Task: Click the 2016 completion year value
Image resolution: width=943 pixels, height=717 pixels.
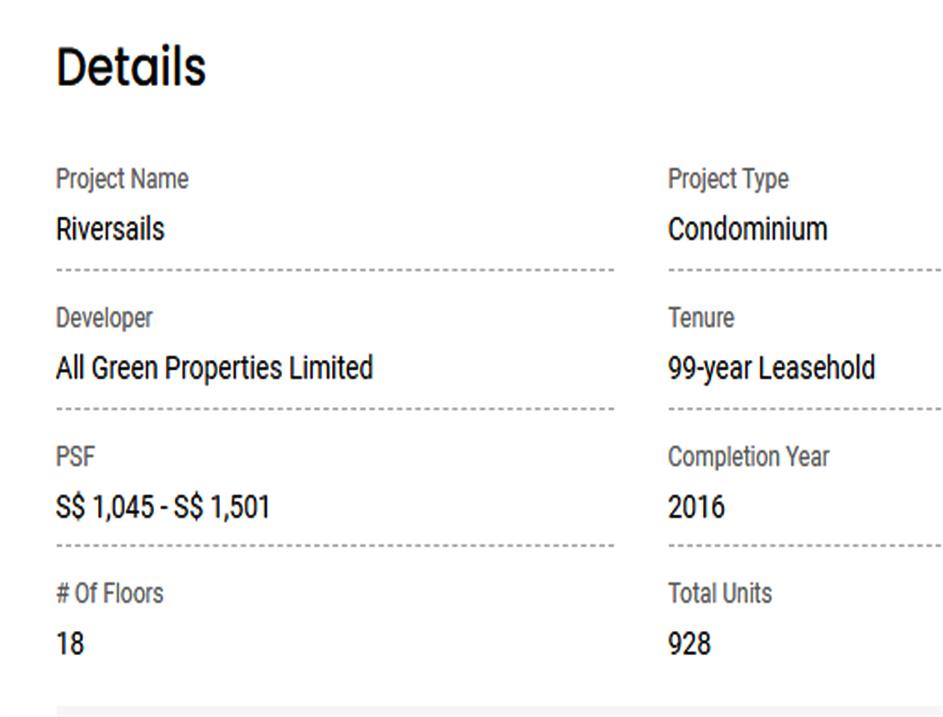Action: coord(696,507)
